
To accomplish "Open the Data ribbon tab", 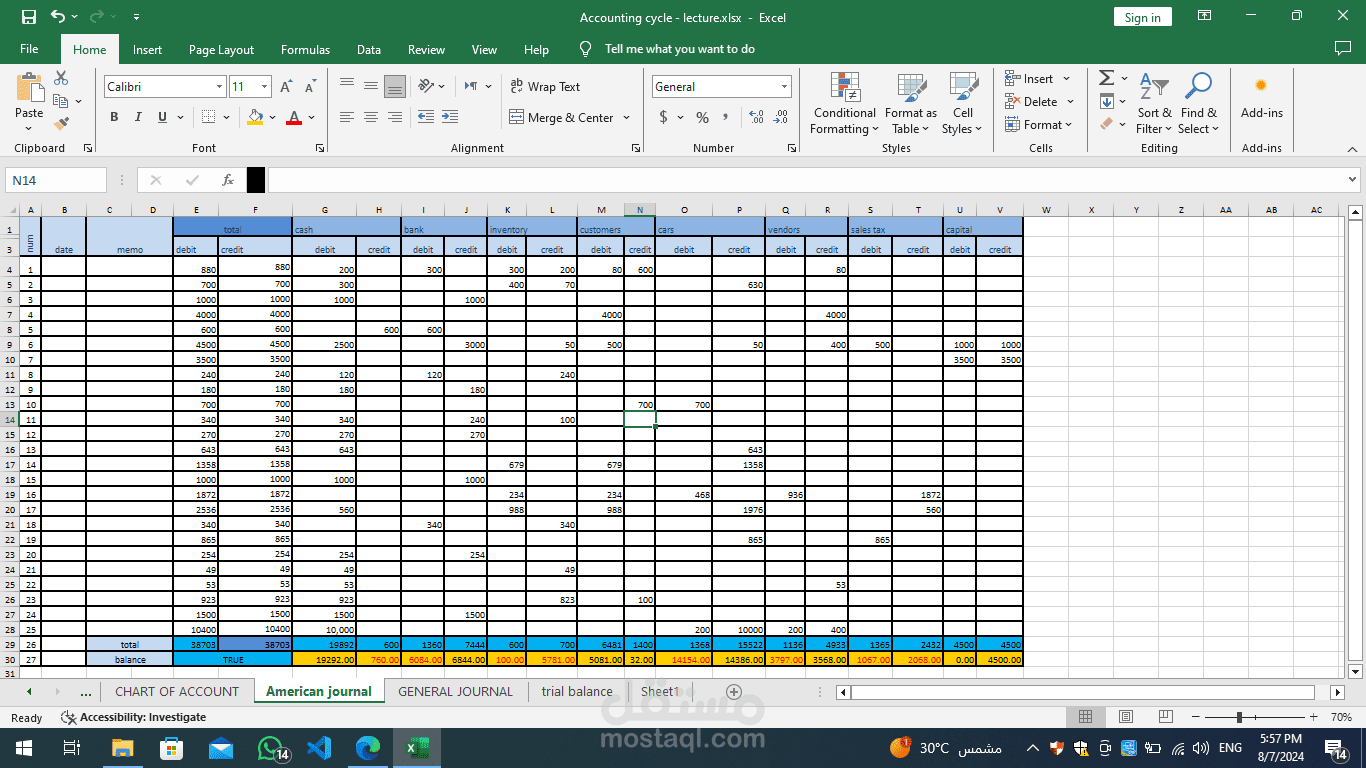I will point(369,49).
